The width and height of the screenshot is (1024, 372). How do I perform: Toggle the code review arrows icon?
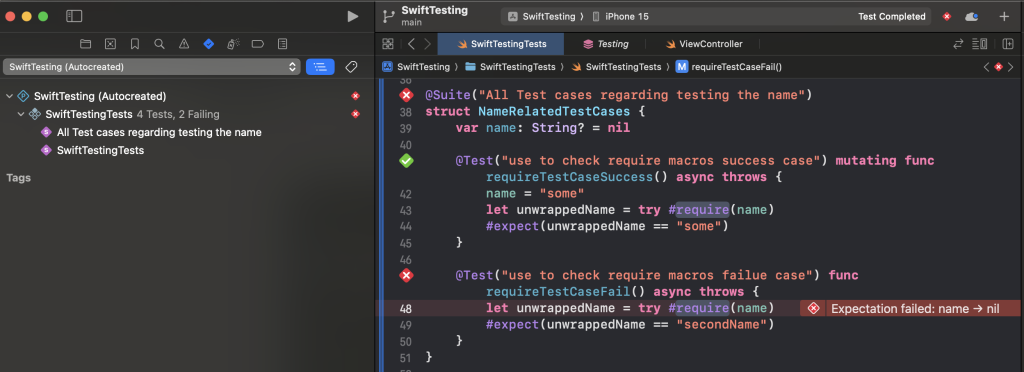pyautogui.click(x=958, y=44)
